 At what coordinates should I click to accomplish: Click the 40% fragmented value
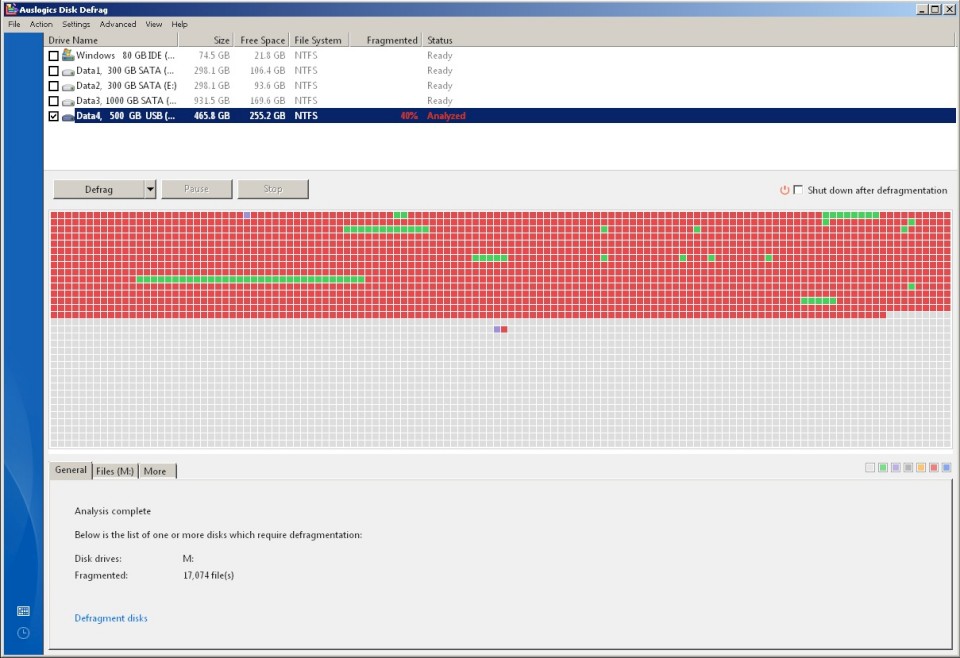click(408, 116)
